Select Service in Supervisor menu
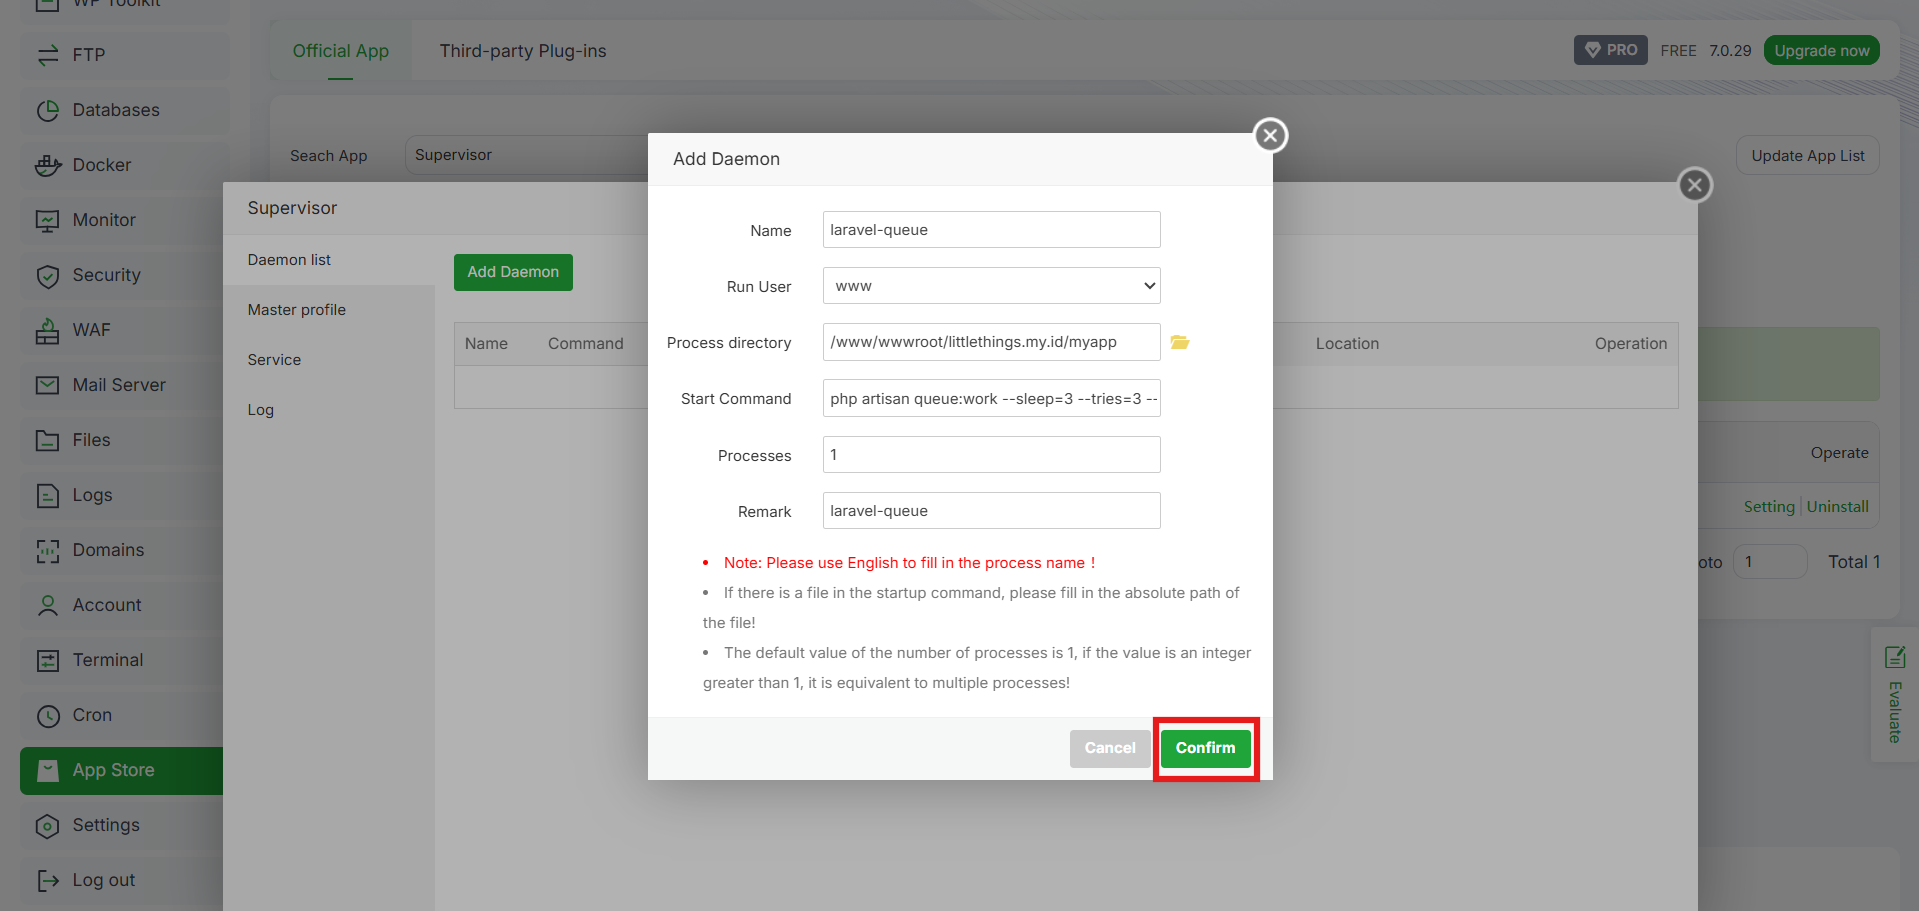1919x911 pixels. 329,360
